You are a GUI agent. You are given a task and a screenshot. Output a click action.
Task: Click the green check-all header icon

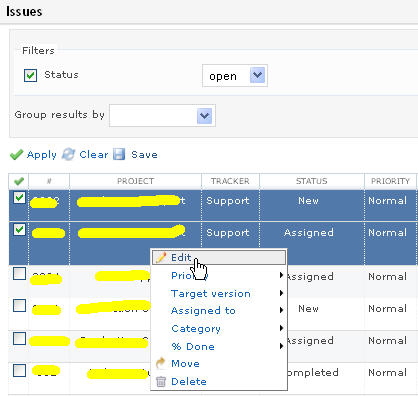point(19,181)
